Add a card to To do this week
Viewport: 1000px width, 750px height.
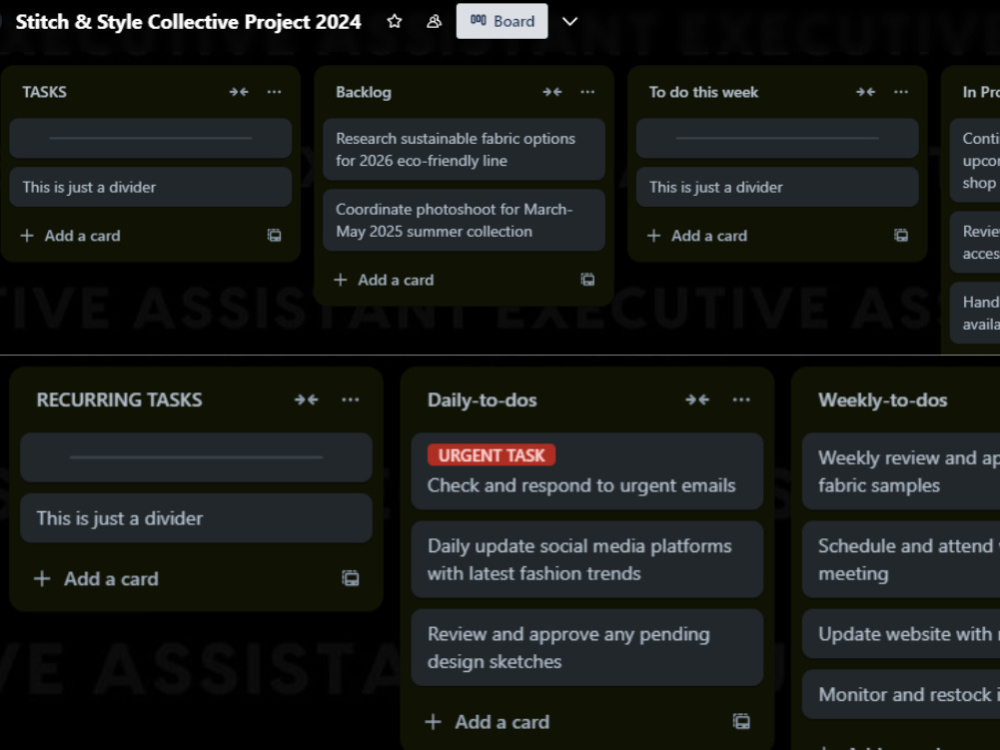click(x=696, y=235)
